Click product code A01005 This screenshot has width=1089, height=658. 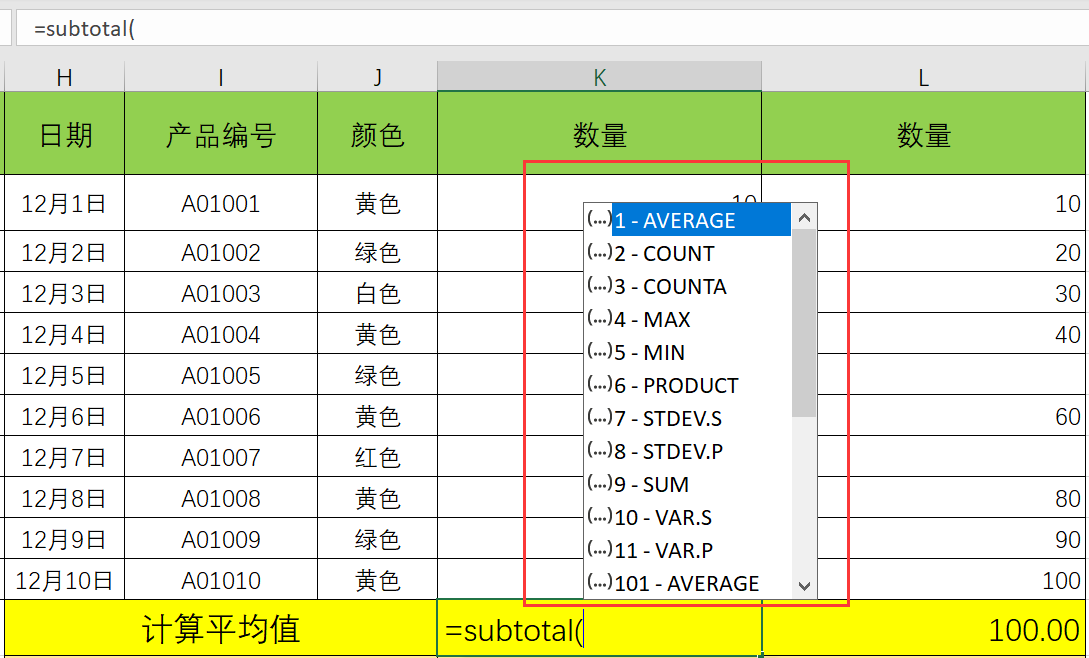coord(221,375)
